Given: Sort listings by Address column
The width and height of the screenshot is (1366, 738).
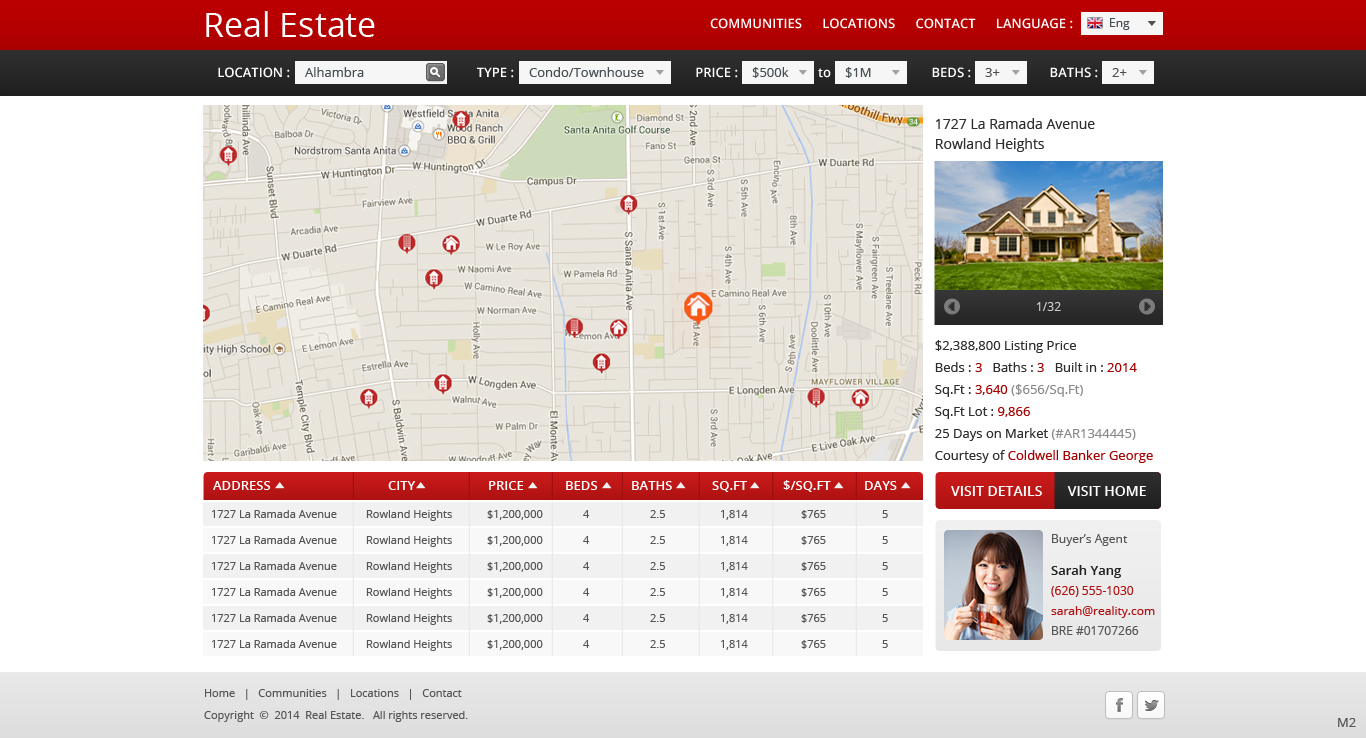Looking at the screenshot, I should (x=248, y=486).
